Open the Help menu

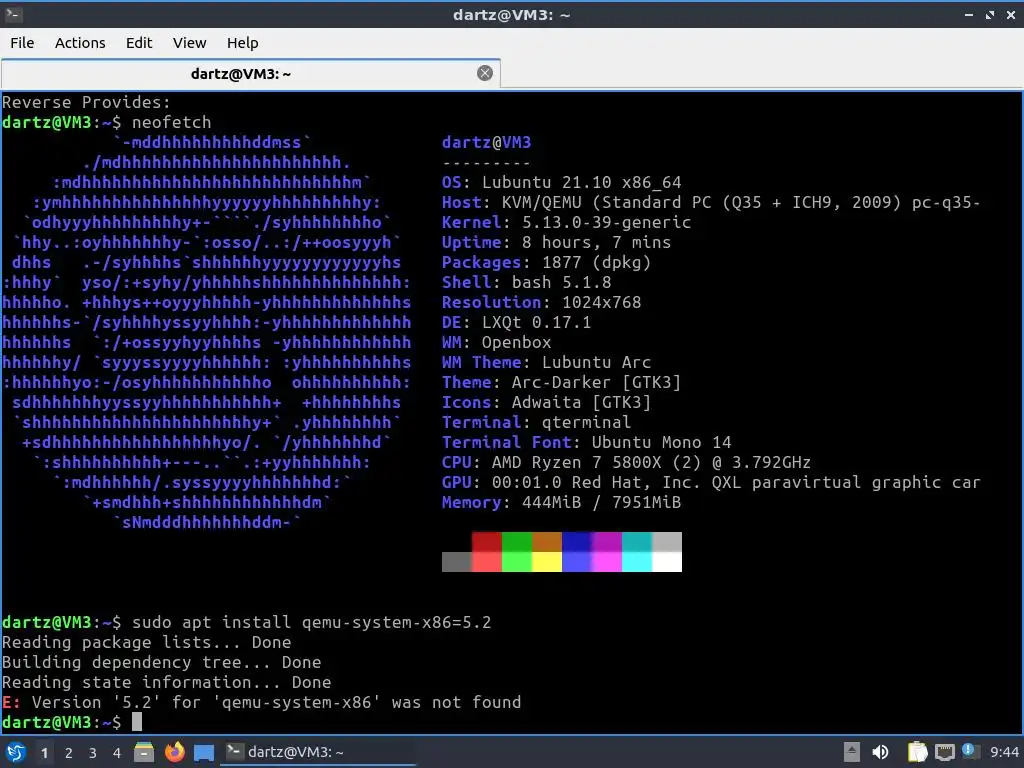(x=242, y=43)
